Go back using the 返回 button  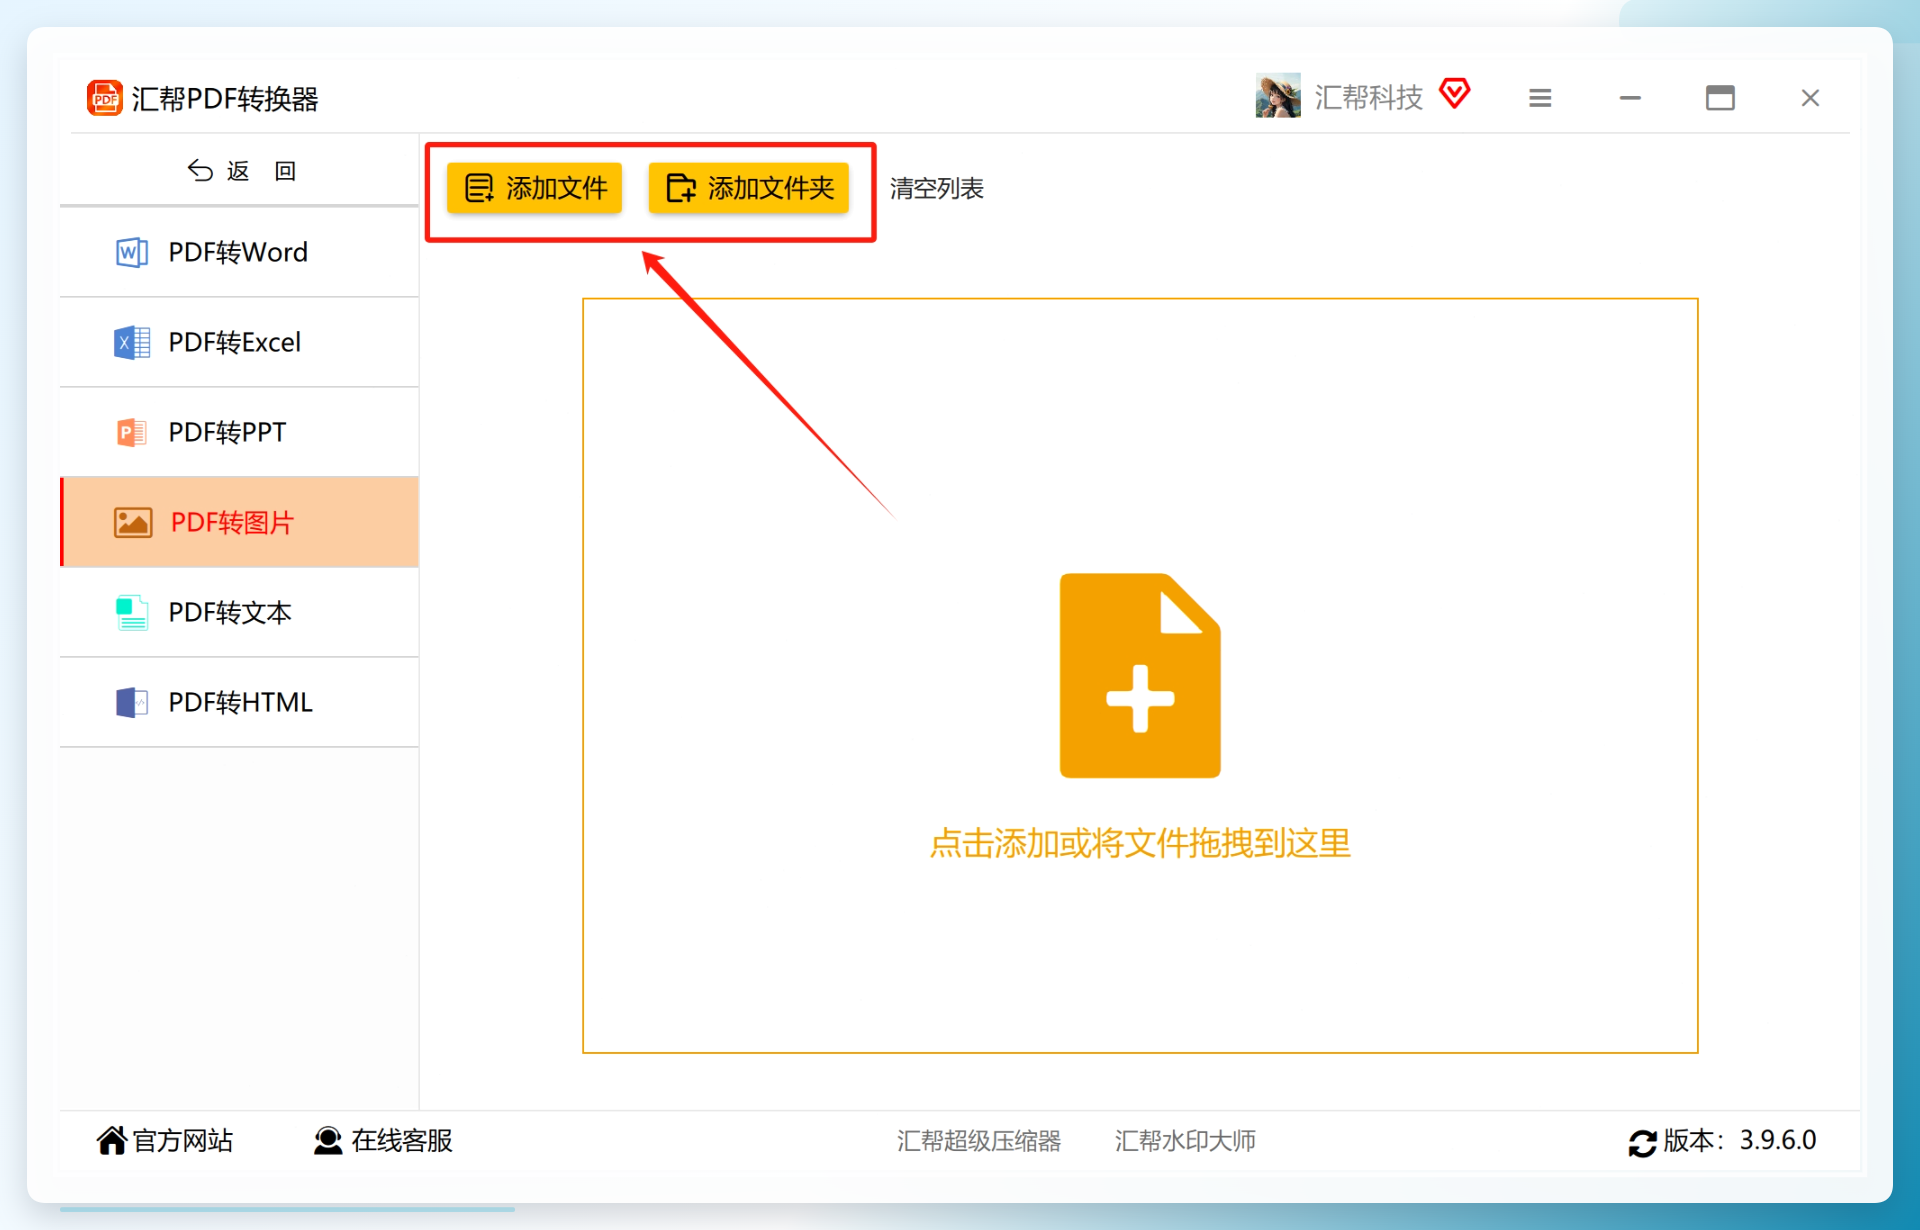pyautogui.click(x=241, y=171)
